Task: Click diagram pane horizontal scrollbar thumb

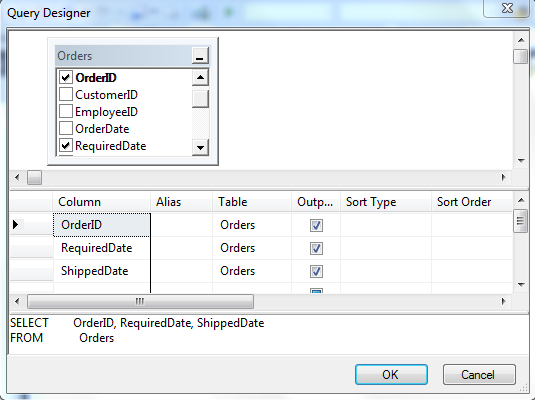Action: click(x=34, y=177)
